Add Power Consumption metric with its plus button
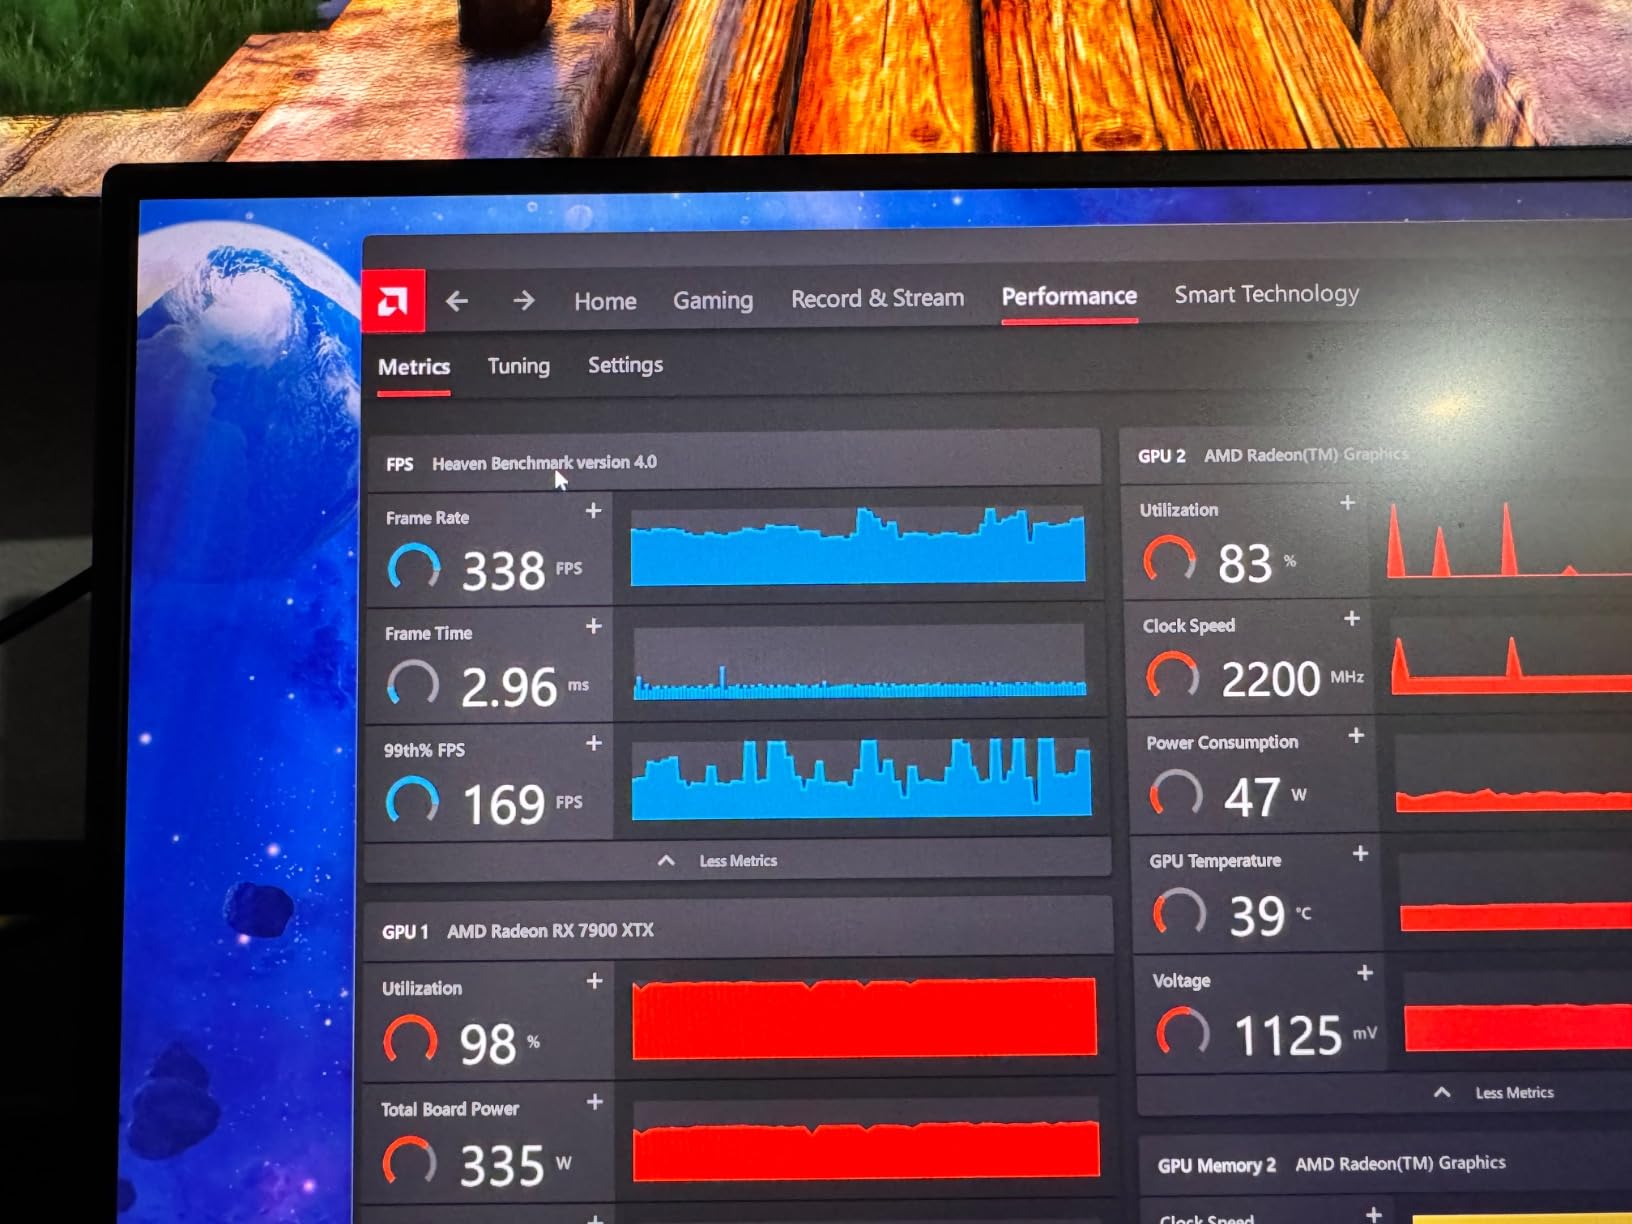The image size is (1632, 1224). pyautogui.click(x=1357, y=736)
